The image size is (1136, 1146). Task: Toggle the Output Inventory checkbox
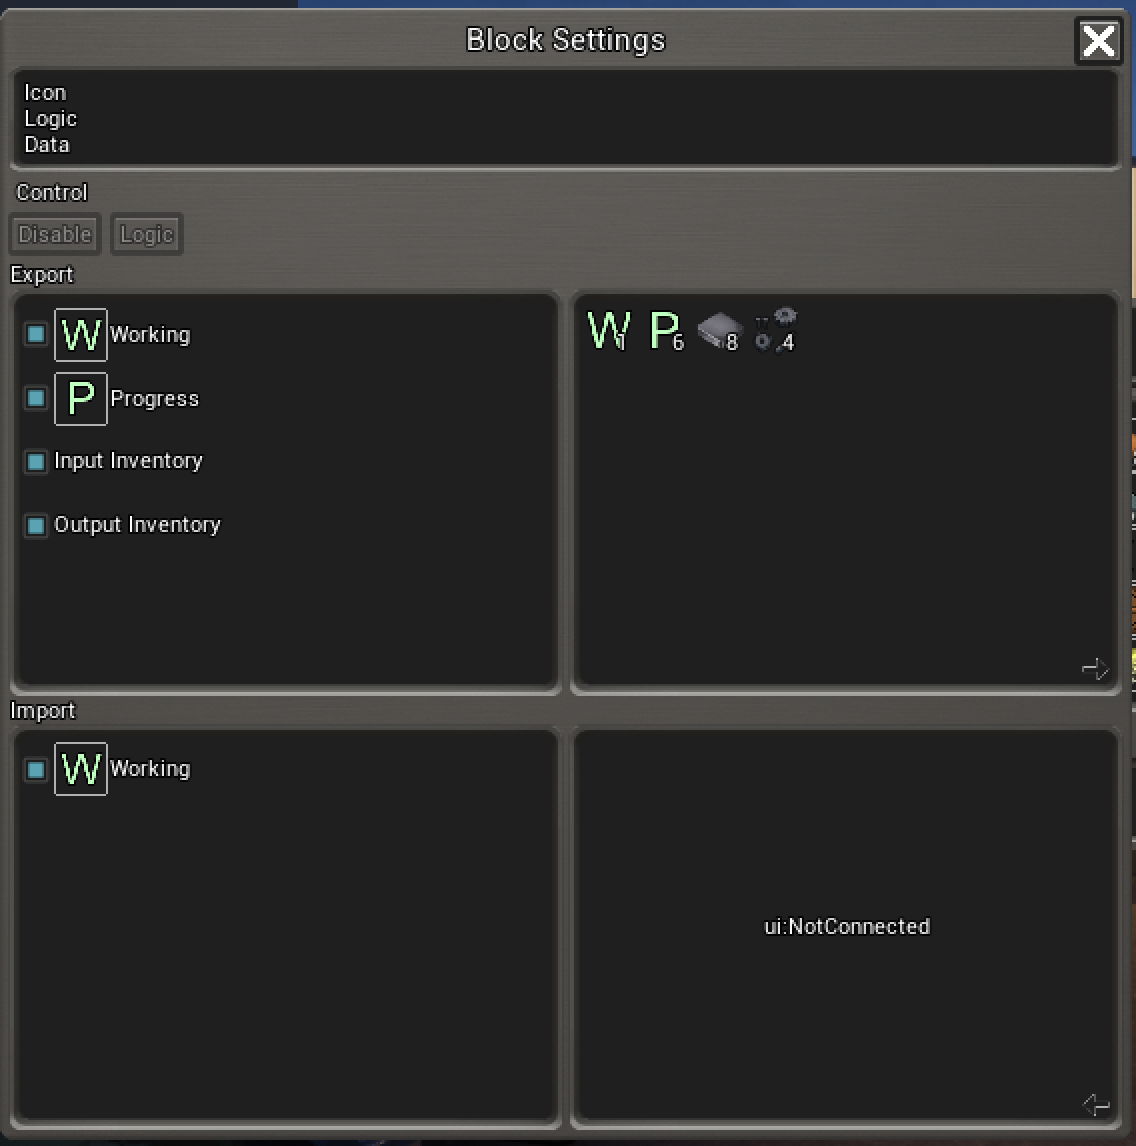click(36, 525)
